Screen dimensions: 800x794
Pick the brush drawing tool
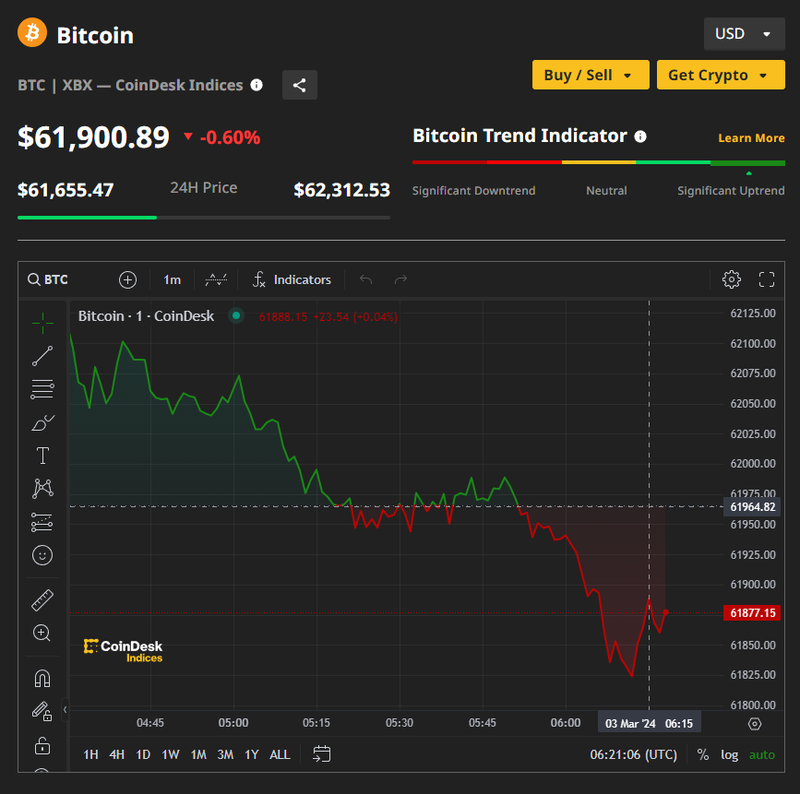42,422
